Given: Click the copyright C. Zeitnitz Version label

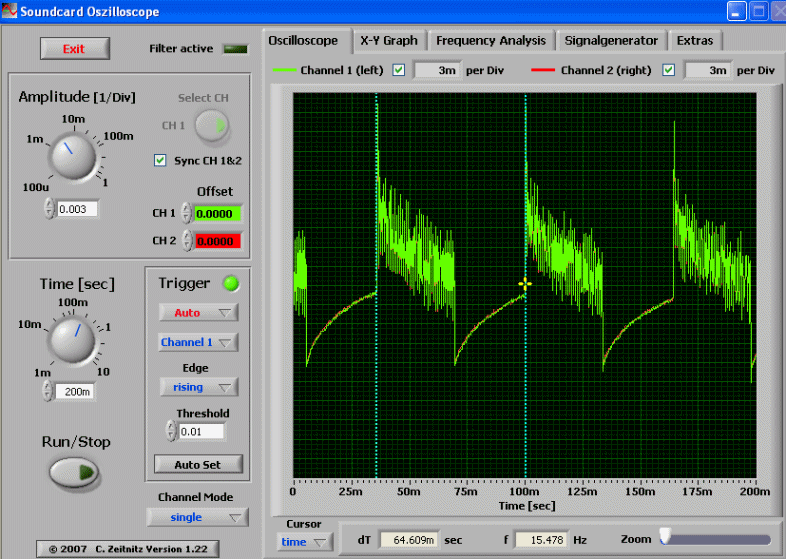Looking at the screenshot, I should pyautogui.click(x=128, y=549).
